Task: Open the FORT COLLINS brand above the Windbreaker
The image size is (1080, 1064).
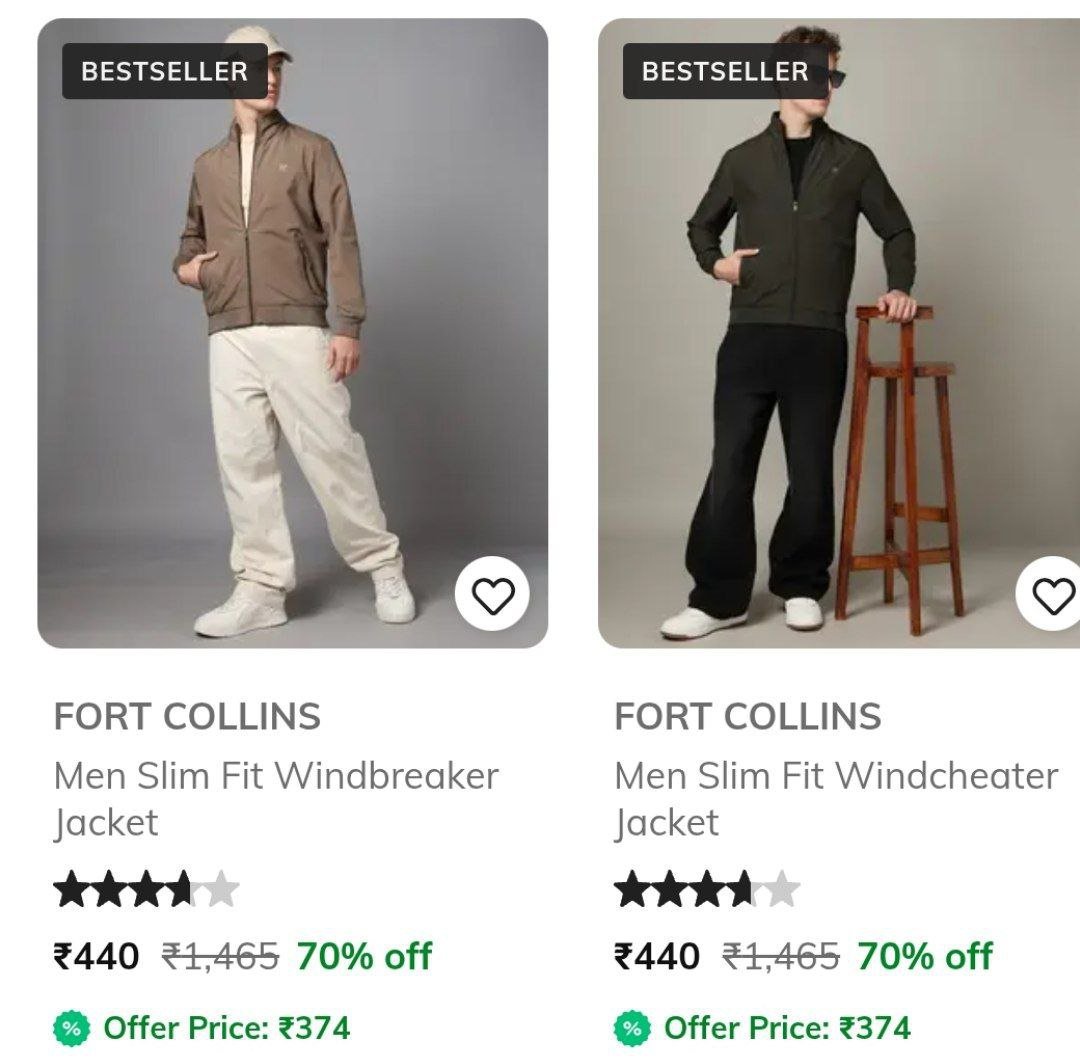Action: pyautogui.click(x=187, y=716)
